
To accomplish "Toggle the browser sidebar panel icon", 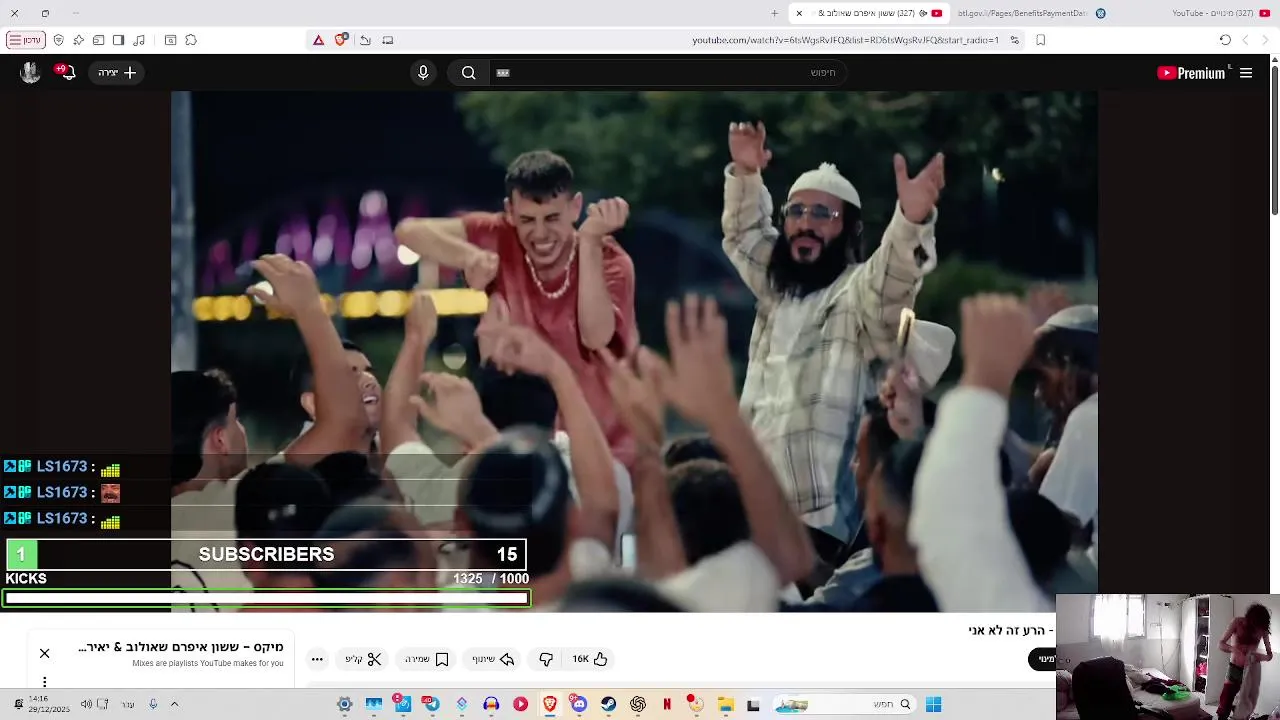I will point(118,40).
